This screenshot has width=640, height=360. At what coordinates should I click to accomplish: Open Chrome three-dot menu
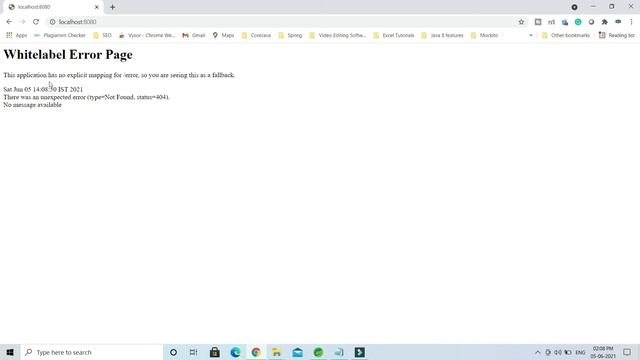(631, 22)
